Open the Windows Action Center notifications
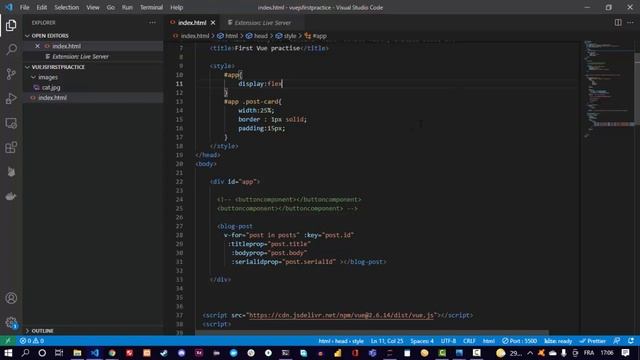640x360 pixels. pyautogui.click(x=625, y=353)
